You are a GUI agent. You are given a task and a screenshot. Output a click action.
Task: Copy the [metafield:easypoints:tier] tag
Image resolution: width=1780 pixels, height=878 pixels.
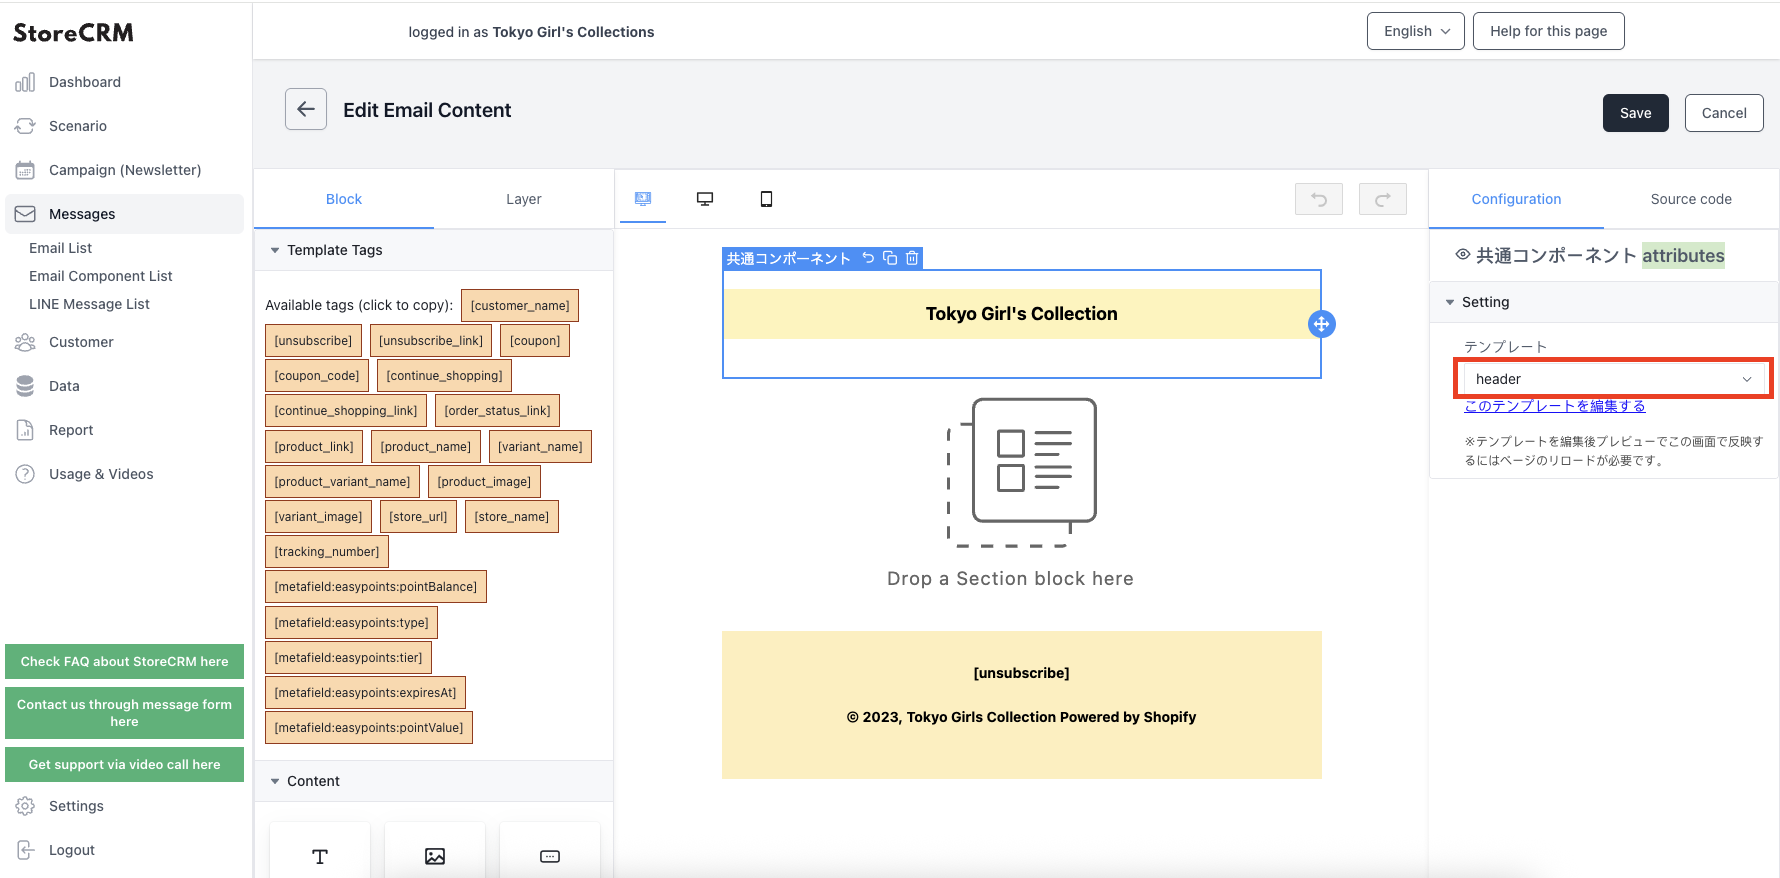pyautogui.click(x=348, y=658)
